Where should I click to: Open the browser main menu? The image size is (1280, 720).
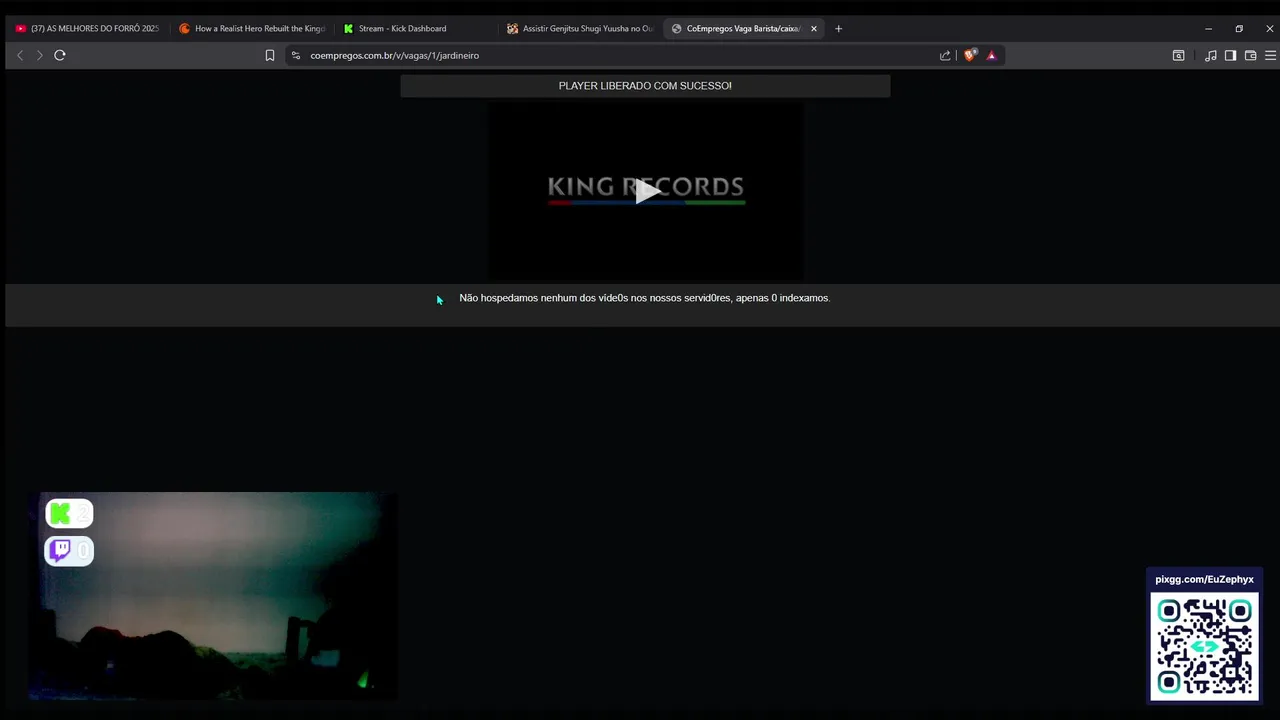click(1270, 55)
